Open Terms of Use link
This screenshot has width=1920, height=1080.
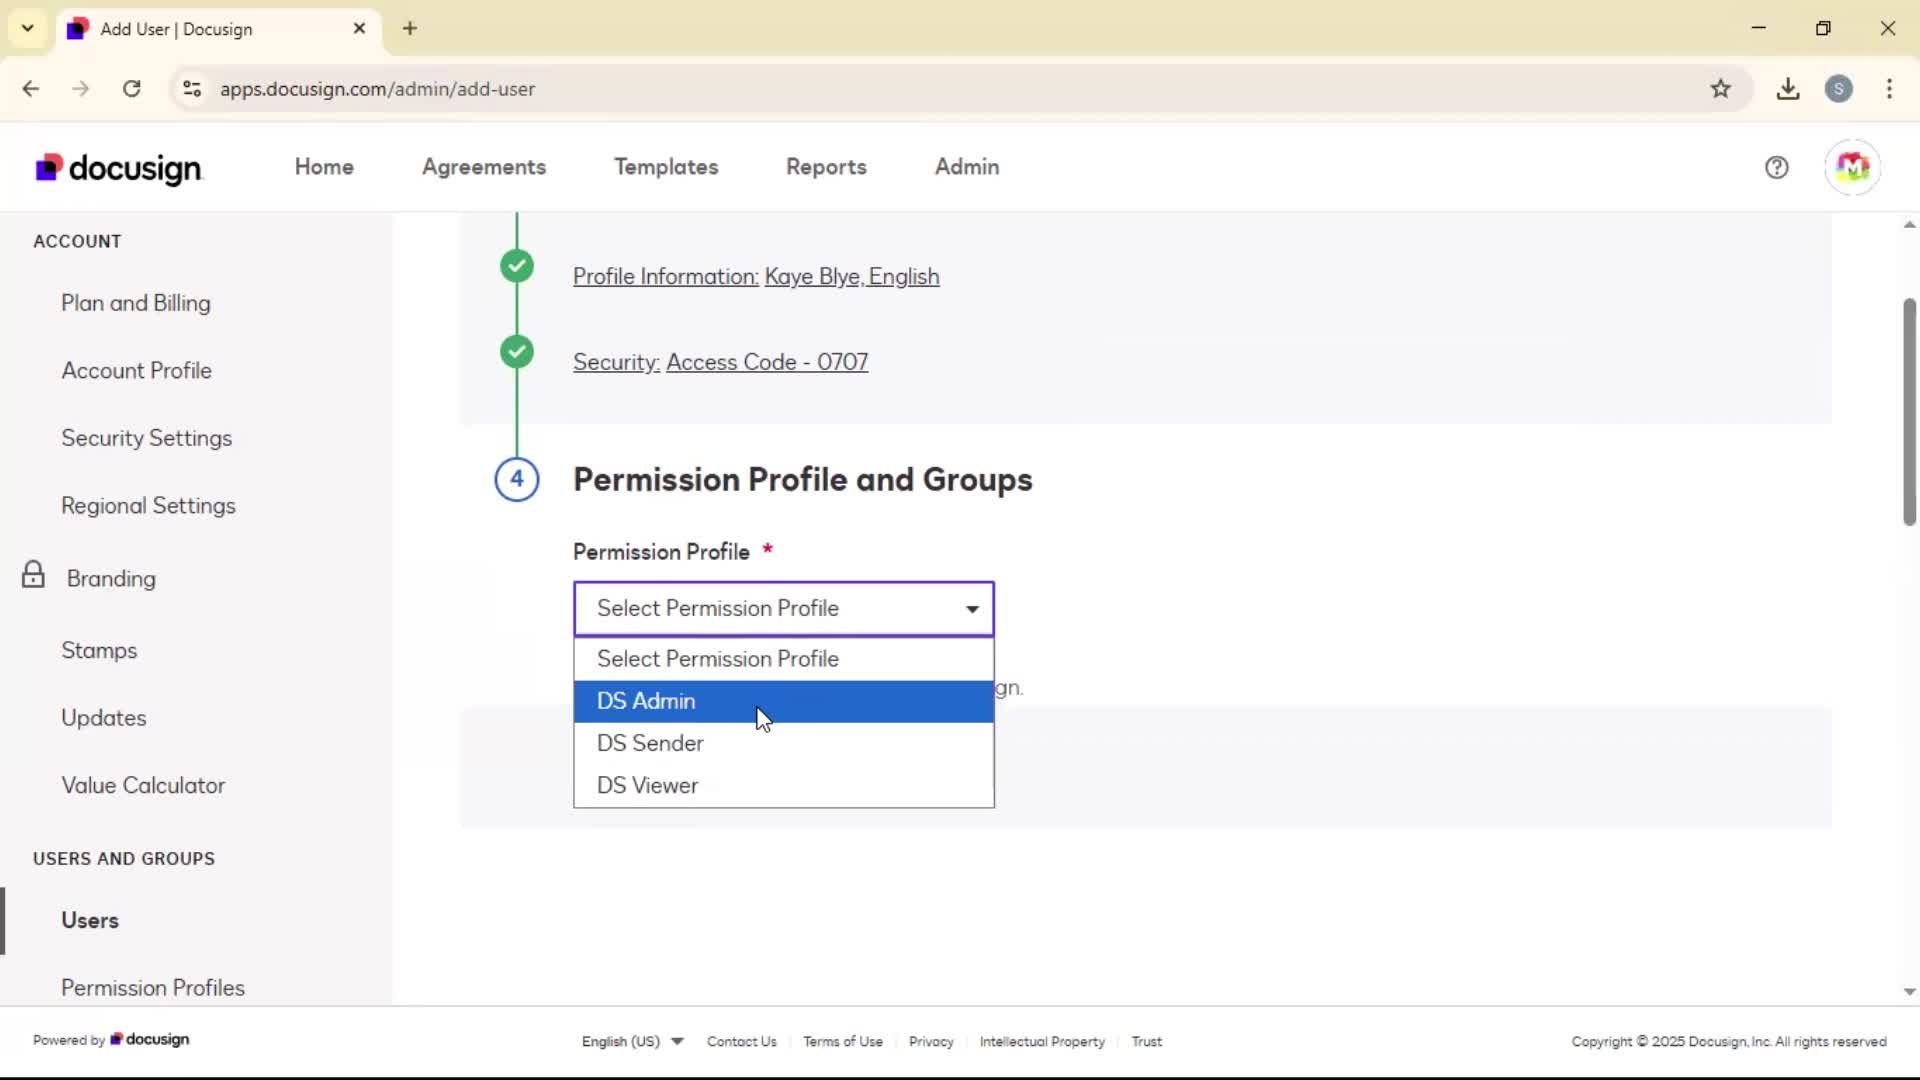coord(843,1041)
